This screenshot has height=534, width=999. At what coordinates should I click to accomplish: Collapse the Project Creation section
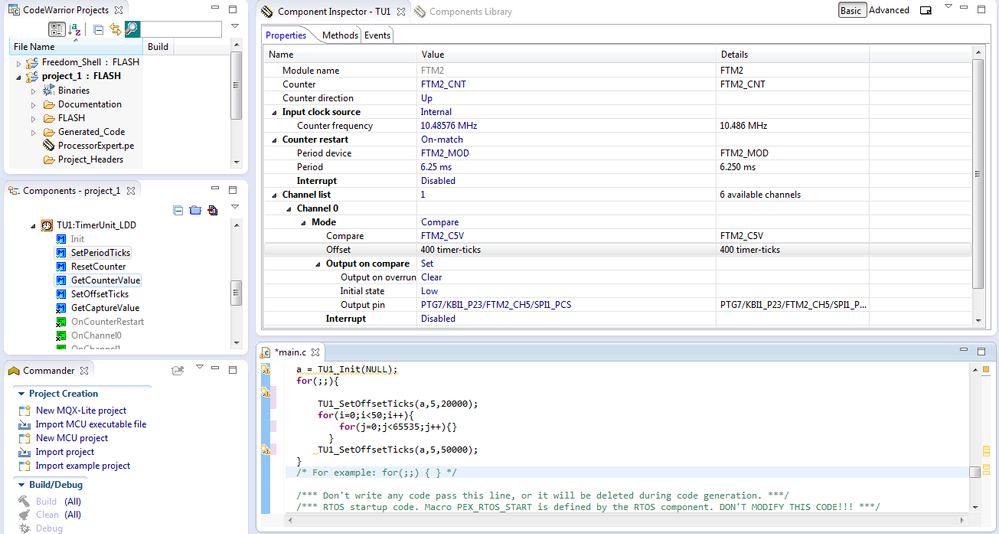[x=21, y=394]
